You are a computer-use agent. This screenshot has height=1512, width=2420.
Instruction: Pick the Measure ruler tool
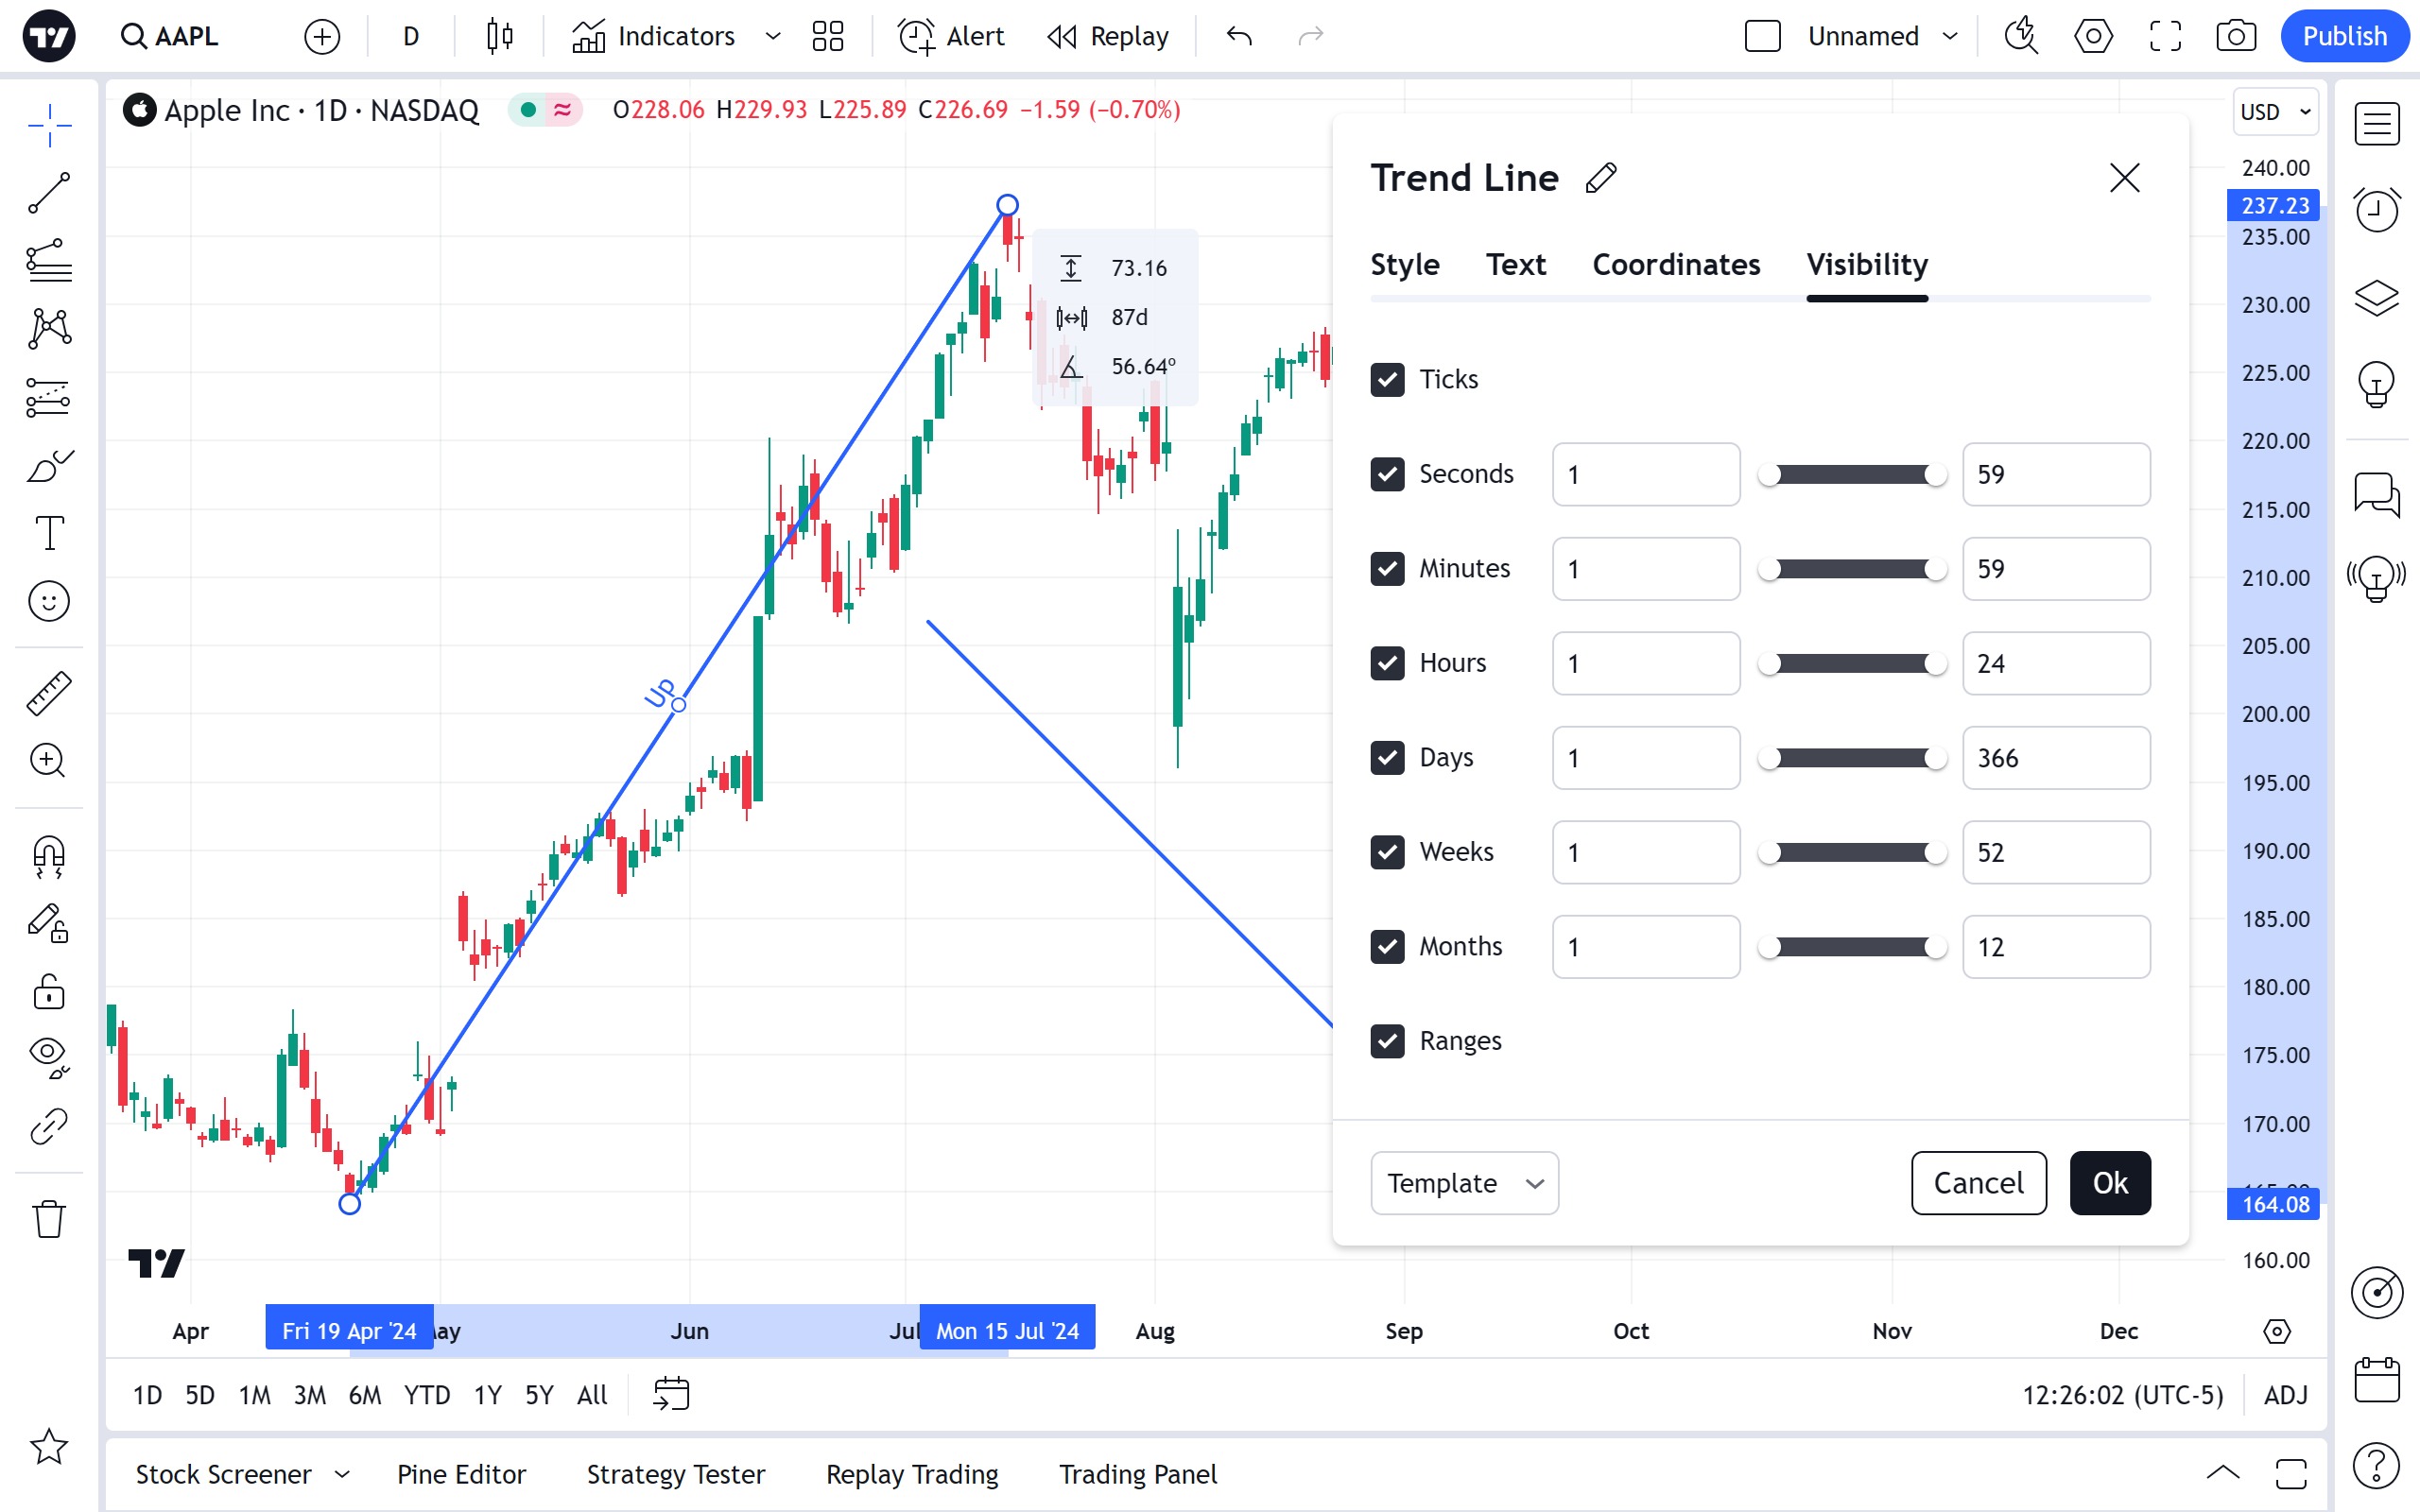coord(49,693)
